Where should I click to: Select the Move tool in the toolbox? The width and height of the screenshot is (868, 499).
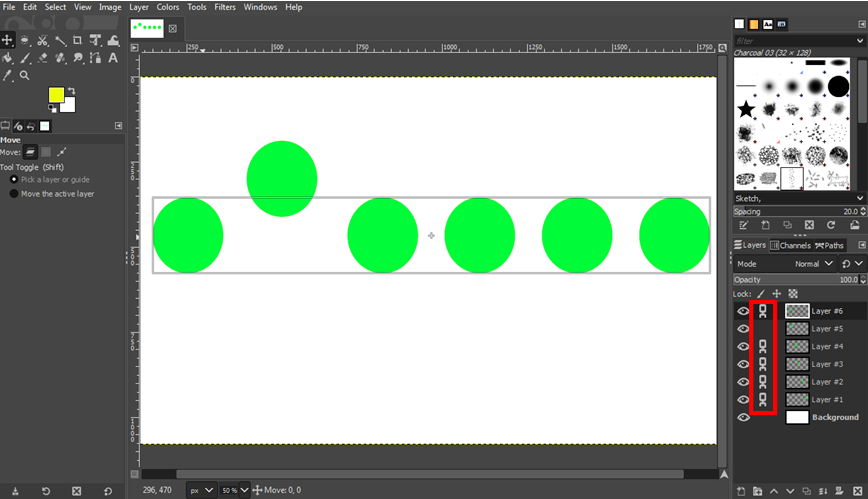[x=7, y=40]
